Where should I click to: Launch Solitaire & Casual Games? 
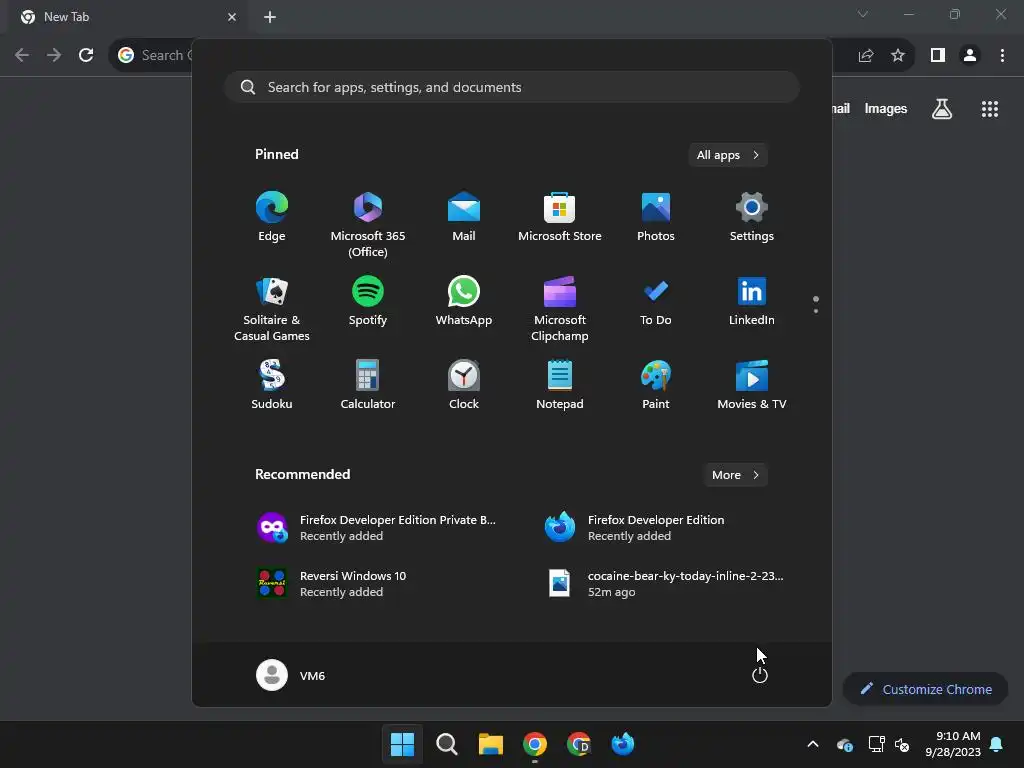click(272, 309)
